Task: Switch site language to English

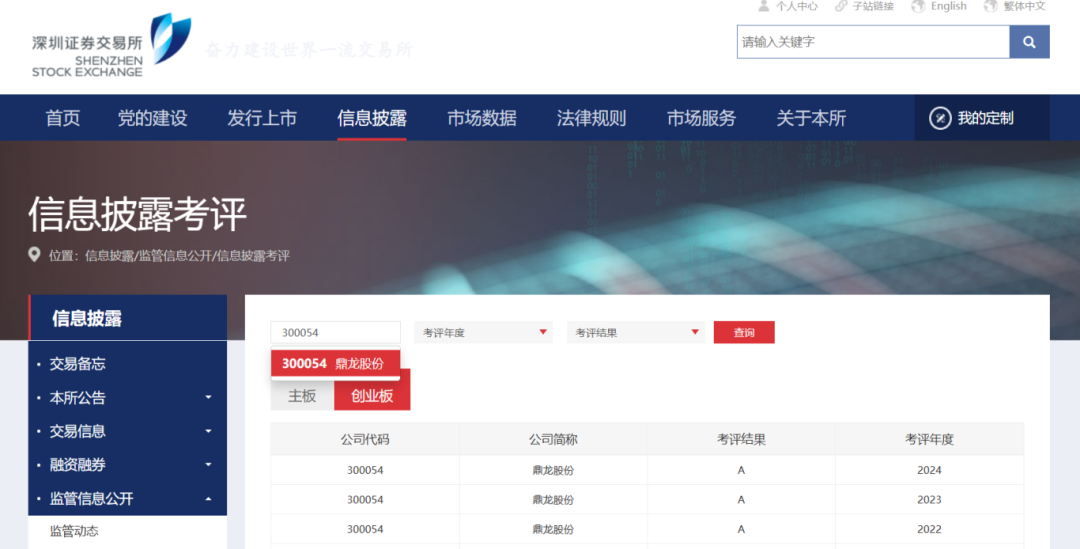Action: (x=948, y=6)
